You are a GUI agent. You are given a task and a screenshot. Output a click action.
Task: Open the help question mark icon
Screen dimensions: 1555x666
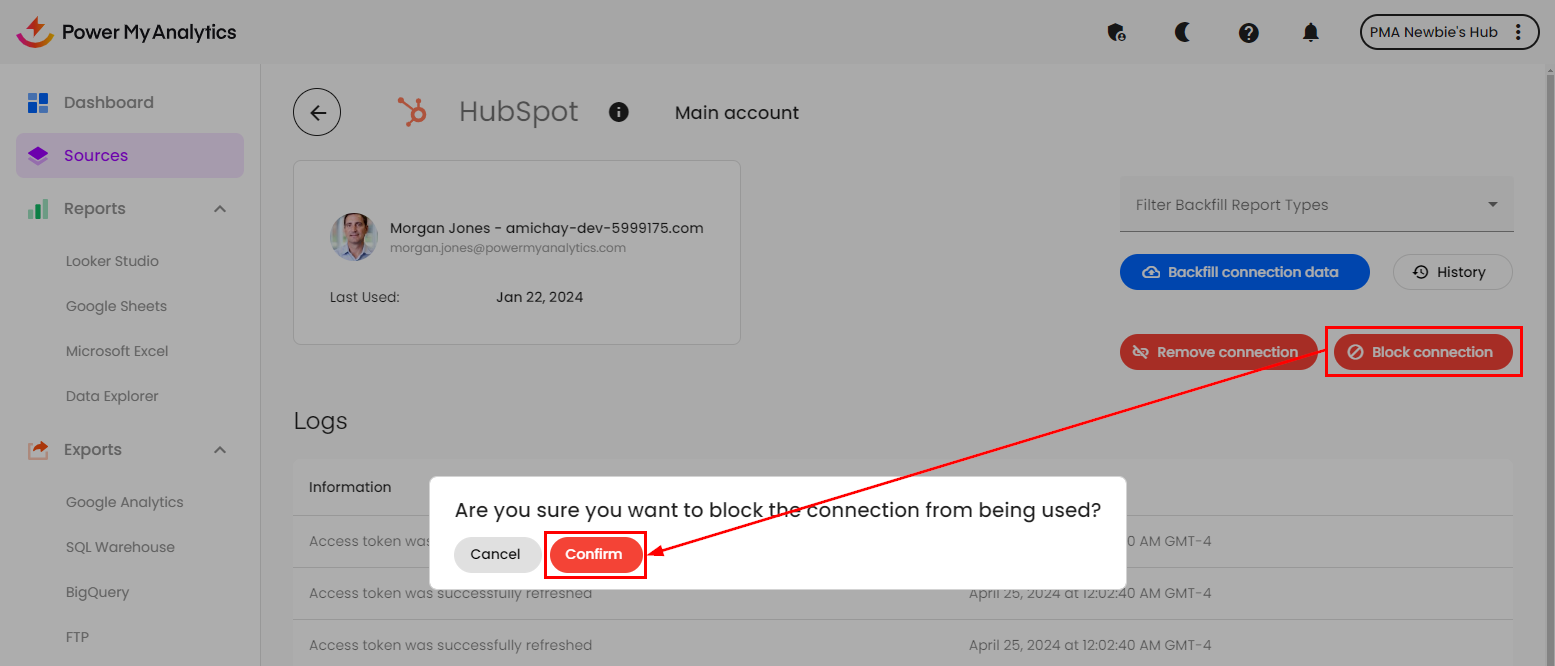(x=1248, y=33)
